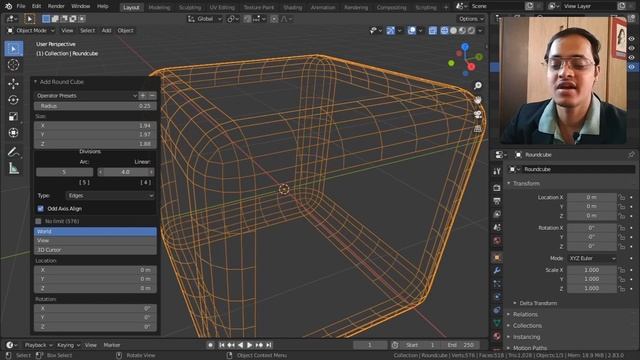Select the Move tool

[x=13, y=84]
